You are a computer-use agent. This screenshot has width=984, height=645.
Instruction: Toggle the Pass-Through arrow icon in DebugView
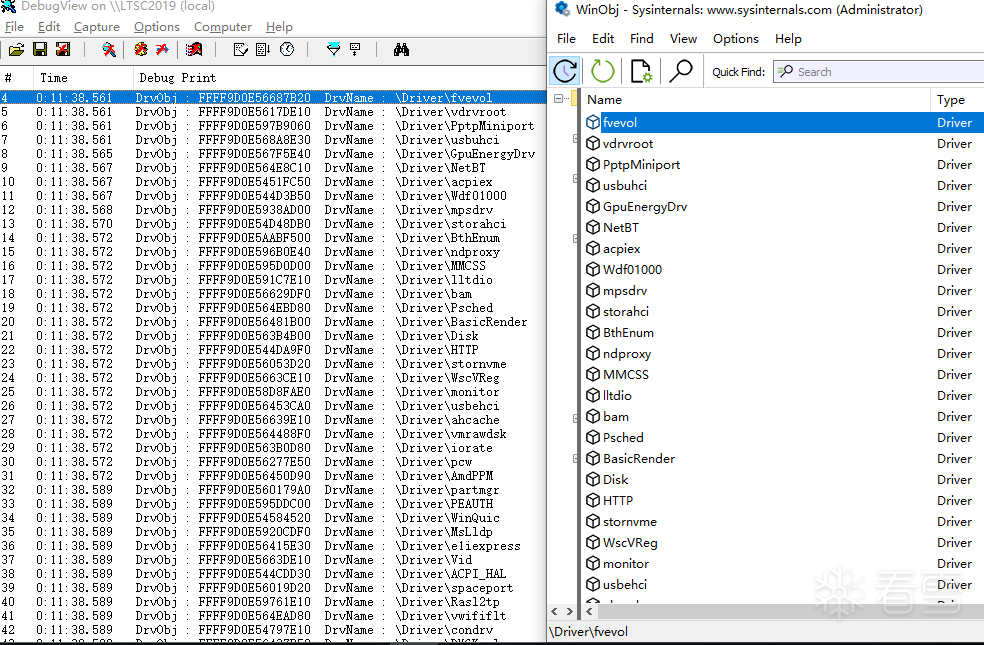(x=163, y=50)
